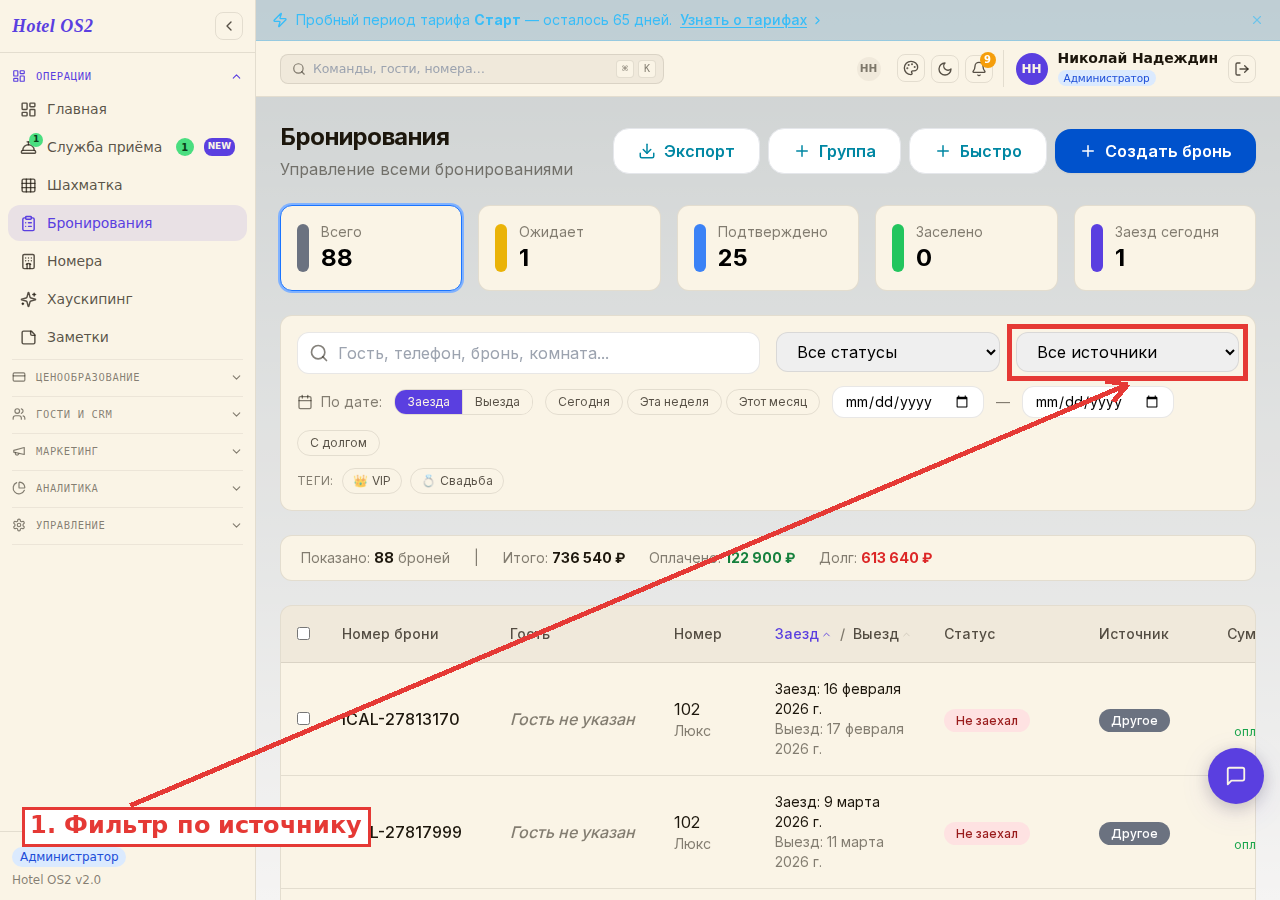The image size is (1280, 900).
Task: Select the Подтверждено blue status card
Action: (x=768, y=248)
